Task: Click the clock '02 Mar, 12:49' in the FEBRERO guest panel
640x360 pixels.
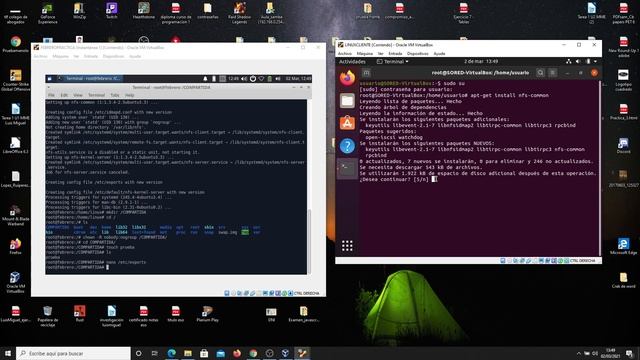Action: (x=298, y=78)
